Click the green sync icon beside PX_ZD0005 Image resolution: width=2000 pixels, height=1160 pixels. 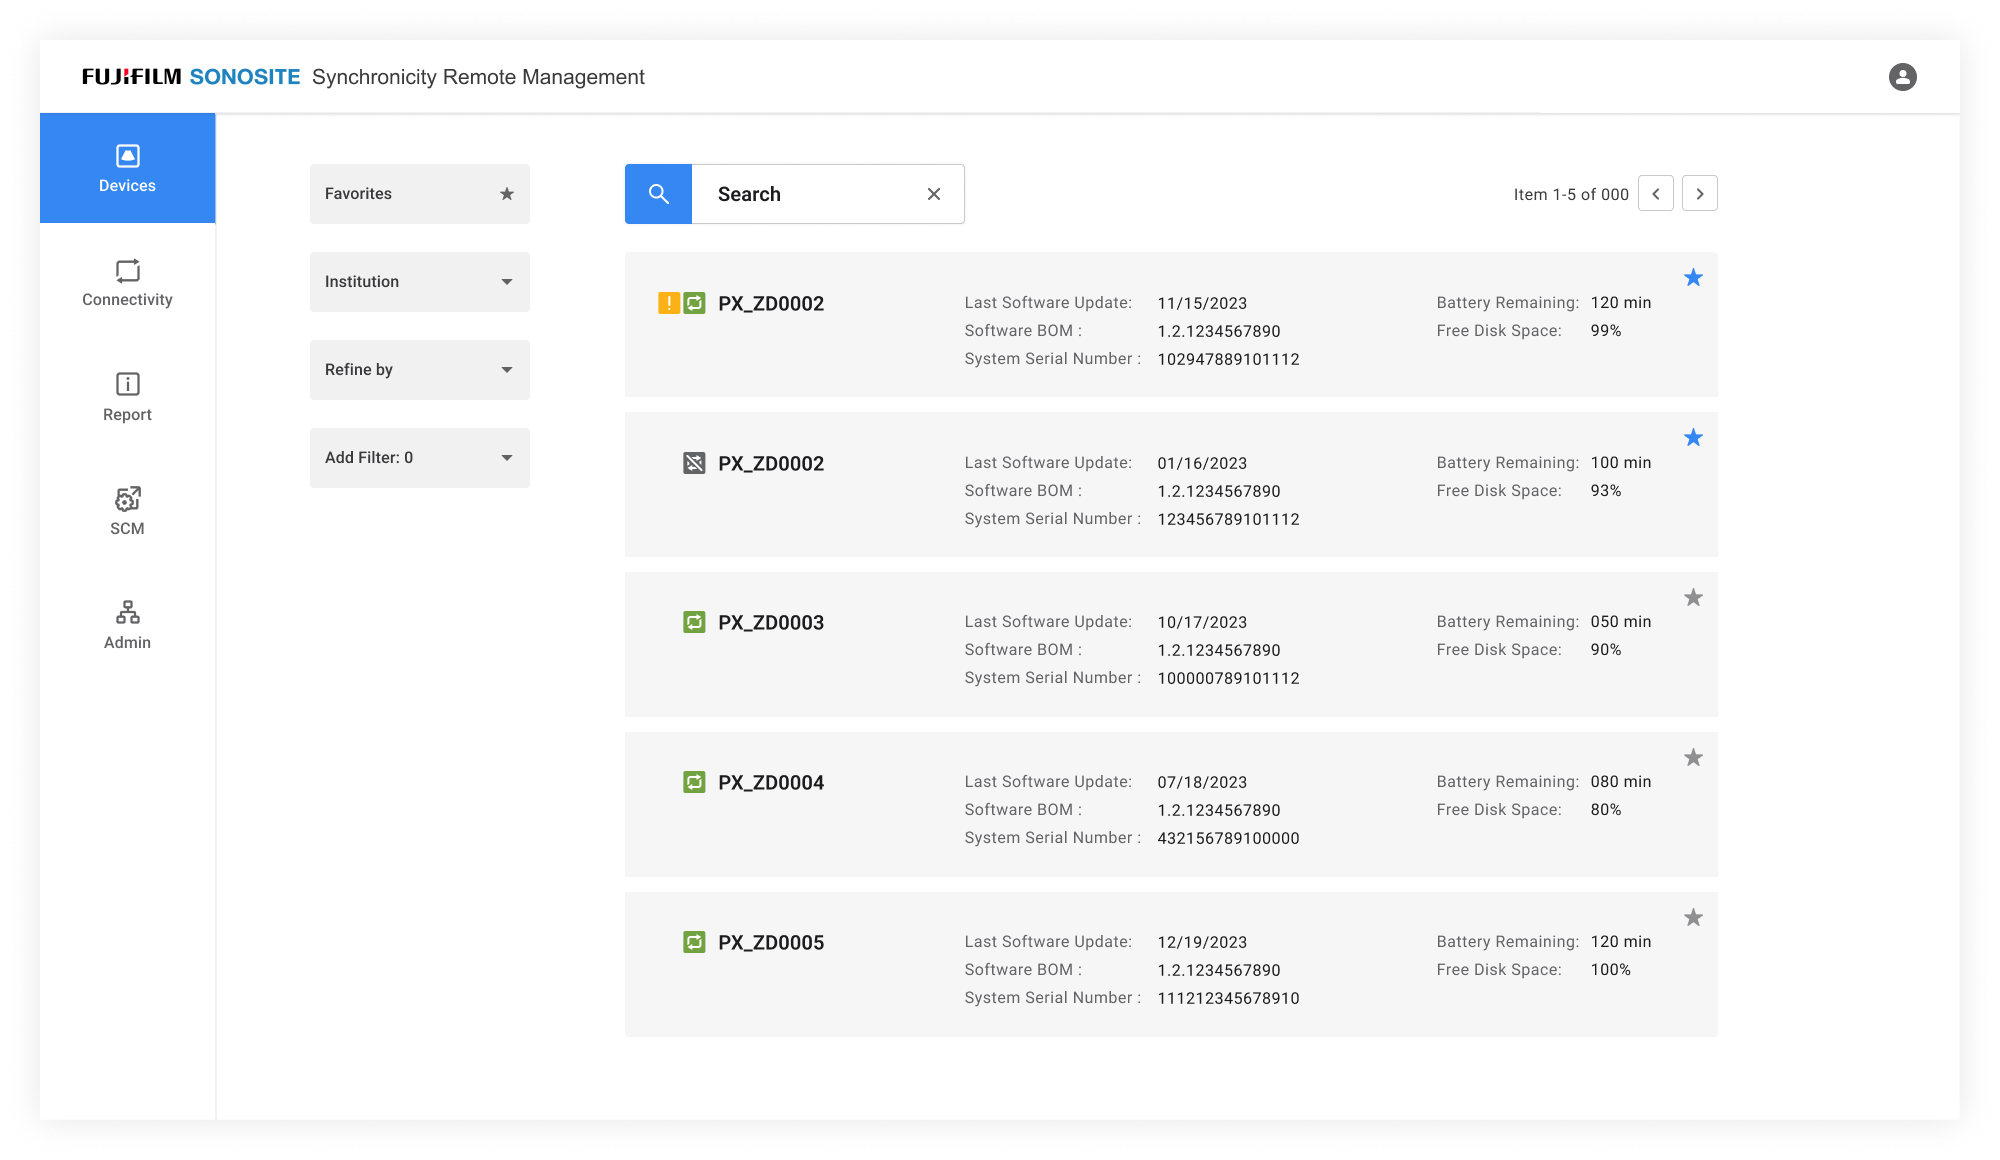[x=694, y=942]
